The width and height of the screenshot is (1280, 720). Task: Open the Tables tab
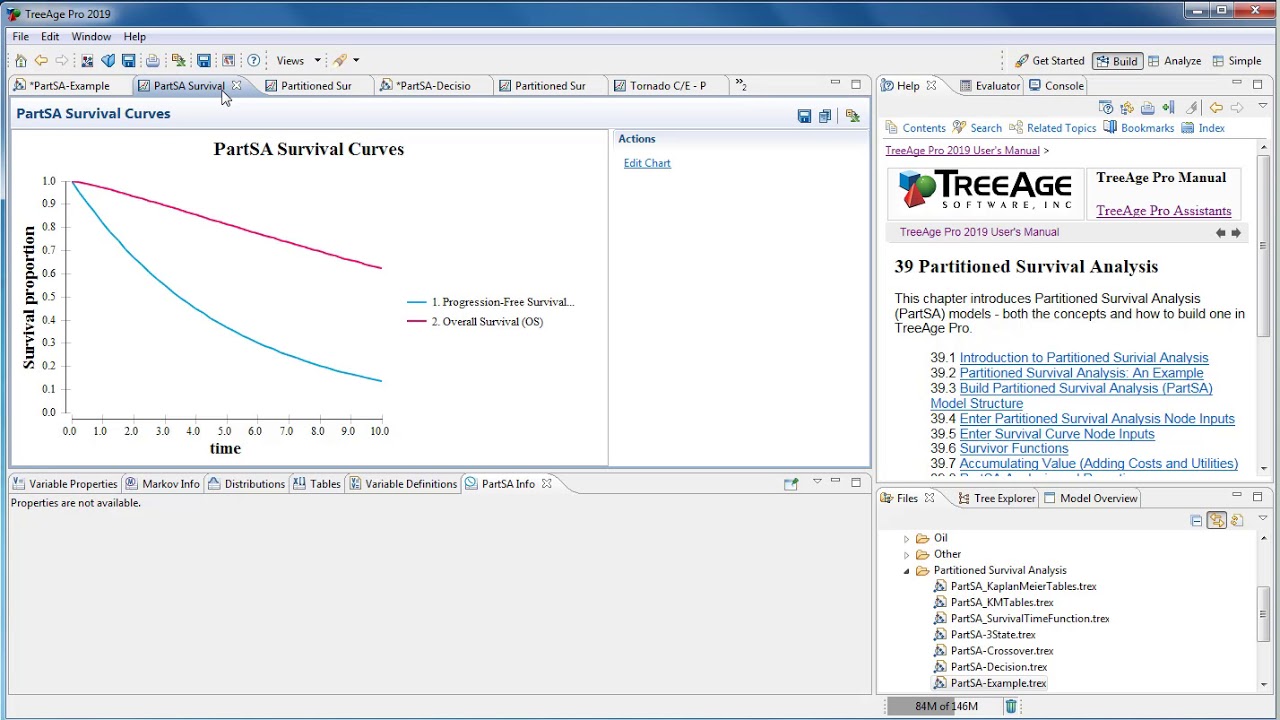[316, 484]
